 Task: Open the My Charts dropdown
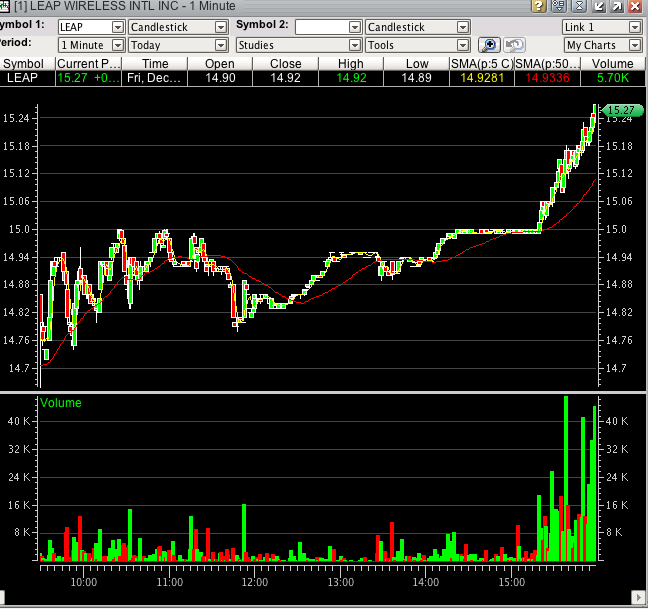click(x=634, y=45)
